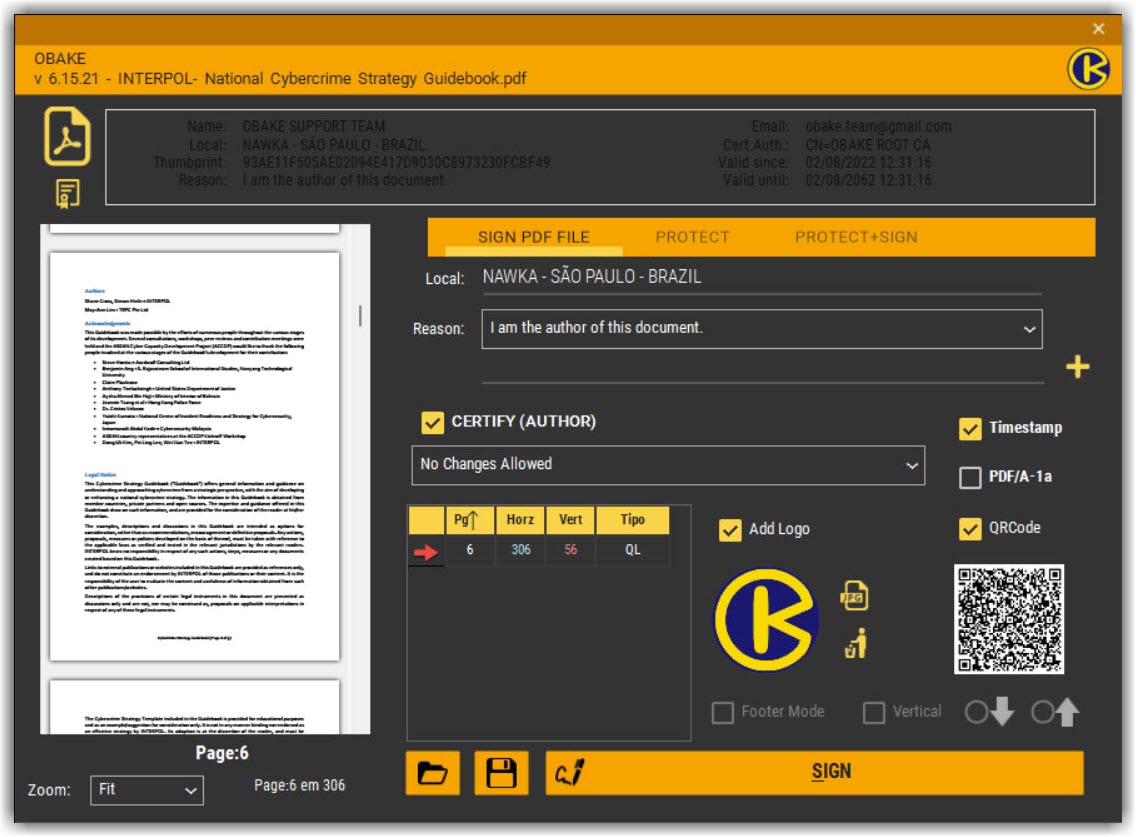
Task: Toggle the Timestamp checkbox
Action: point(970,428)
